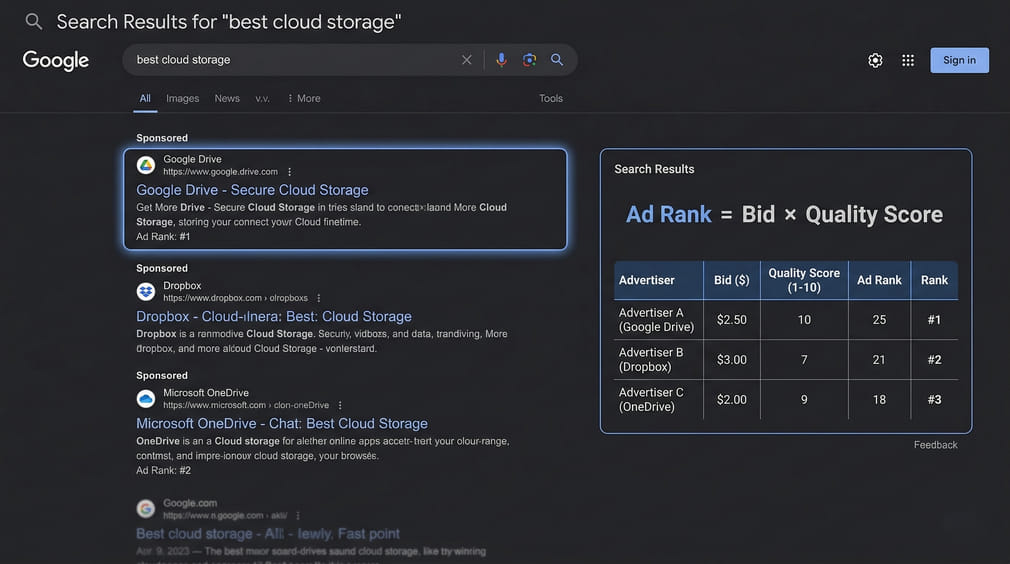Open the Tools options

point(551,98)
